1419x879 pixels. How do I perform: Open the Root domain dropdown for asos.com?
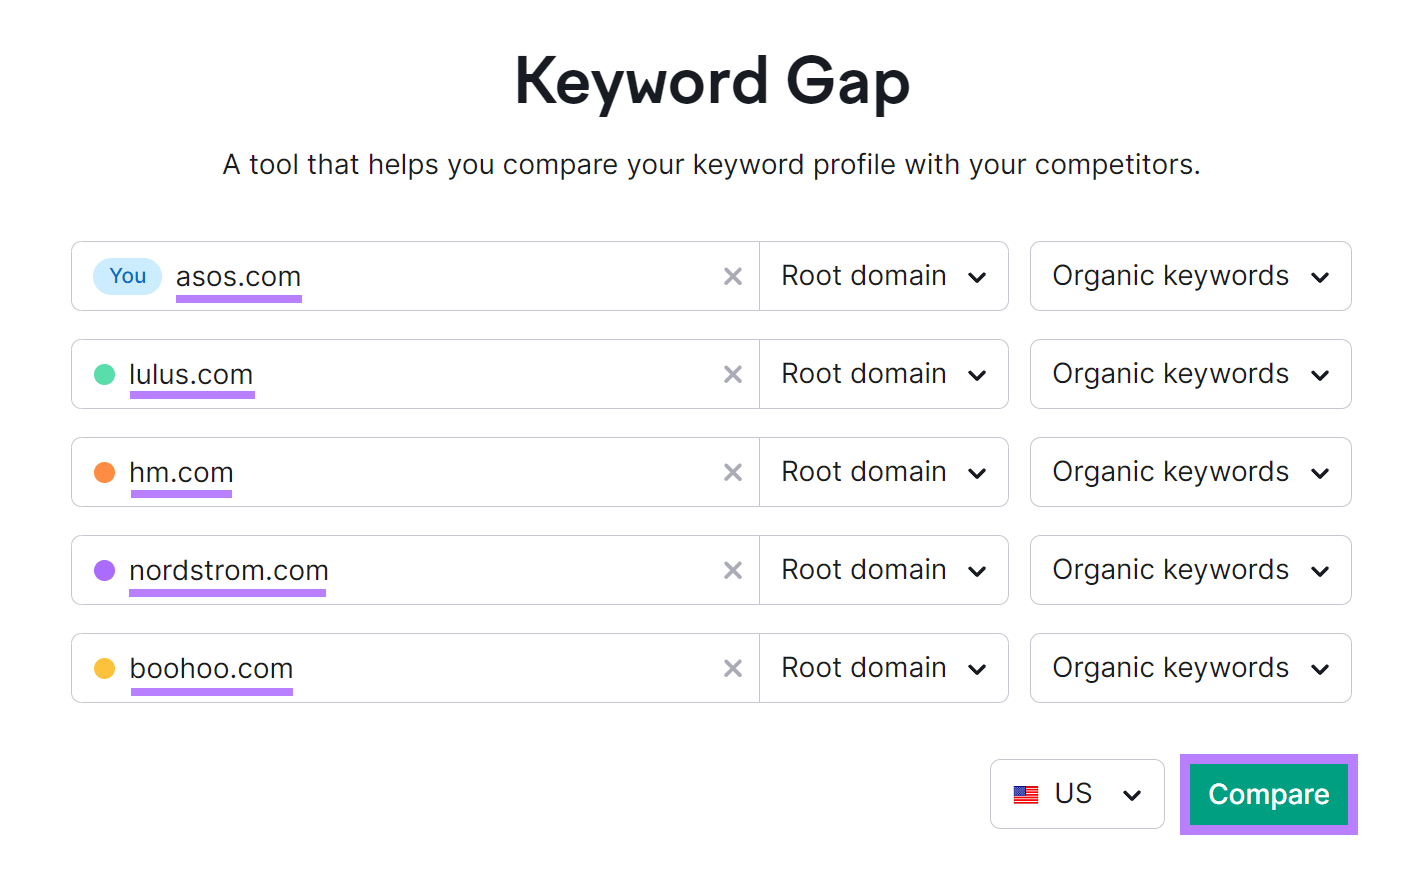tap(883, 276)
